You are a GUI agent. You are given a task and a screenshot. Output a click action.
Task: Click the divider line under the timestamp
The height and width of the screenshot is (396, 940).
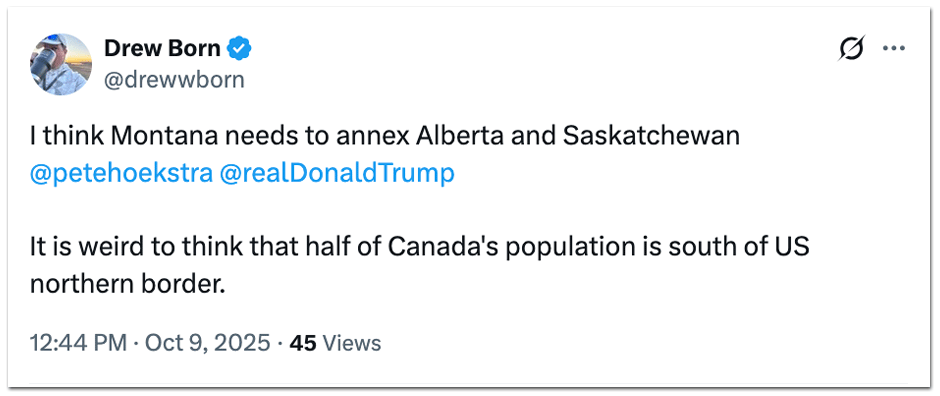click(469, 383)
